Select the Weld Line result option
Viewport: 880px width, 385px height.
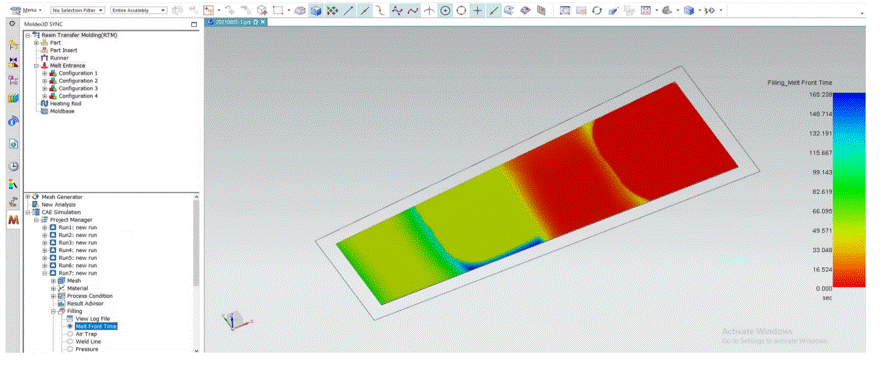coord(88,341)
